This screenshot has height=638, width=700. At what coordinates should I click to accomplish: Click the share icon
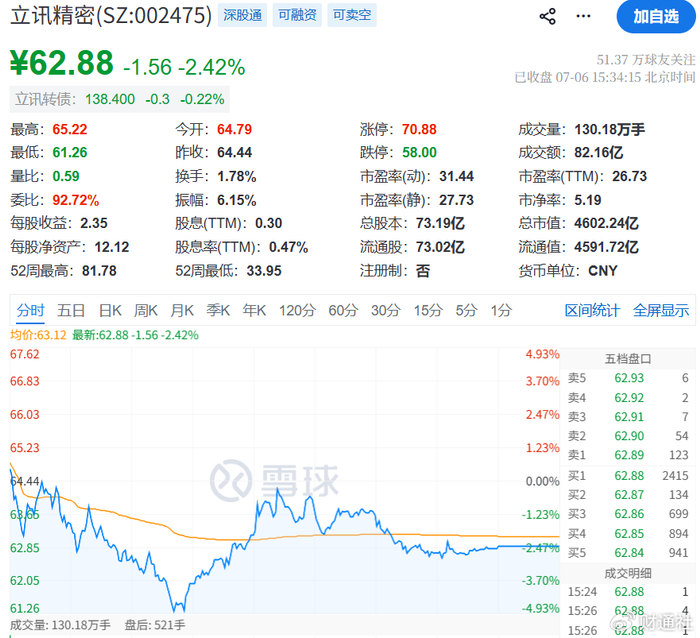[548, 17]
